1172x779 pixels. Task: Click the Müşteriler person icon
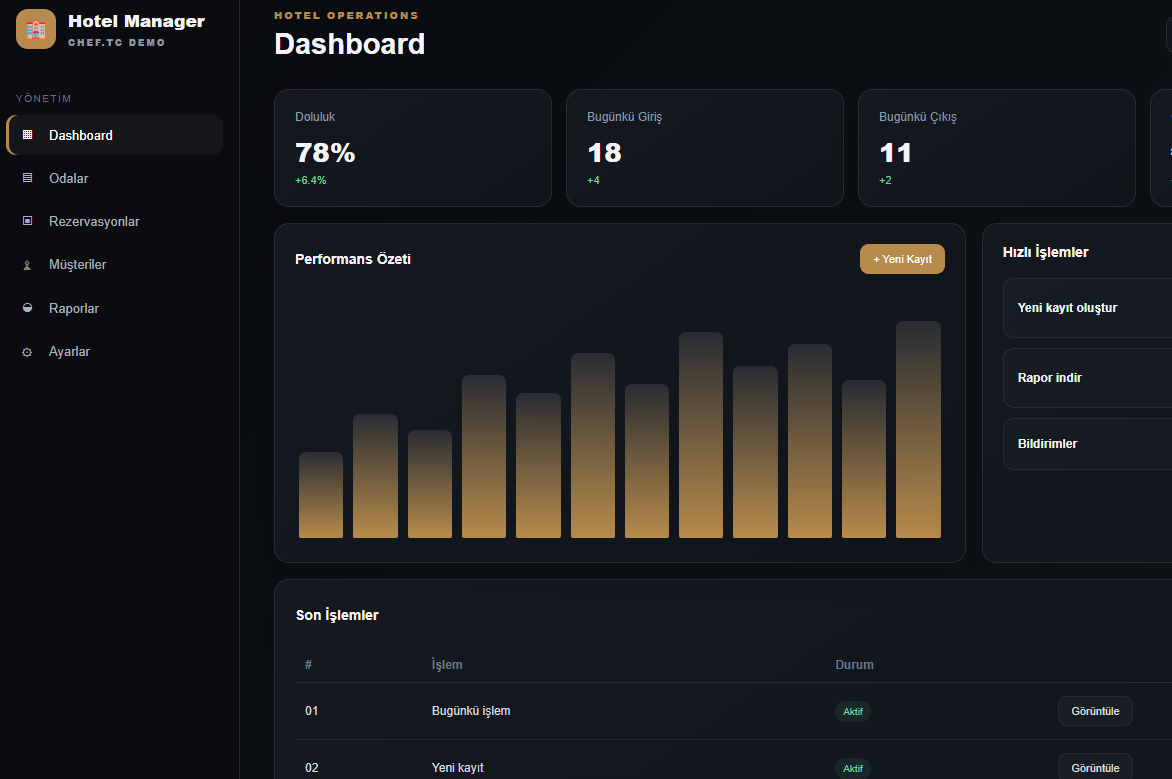point(28,265)
